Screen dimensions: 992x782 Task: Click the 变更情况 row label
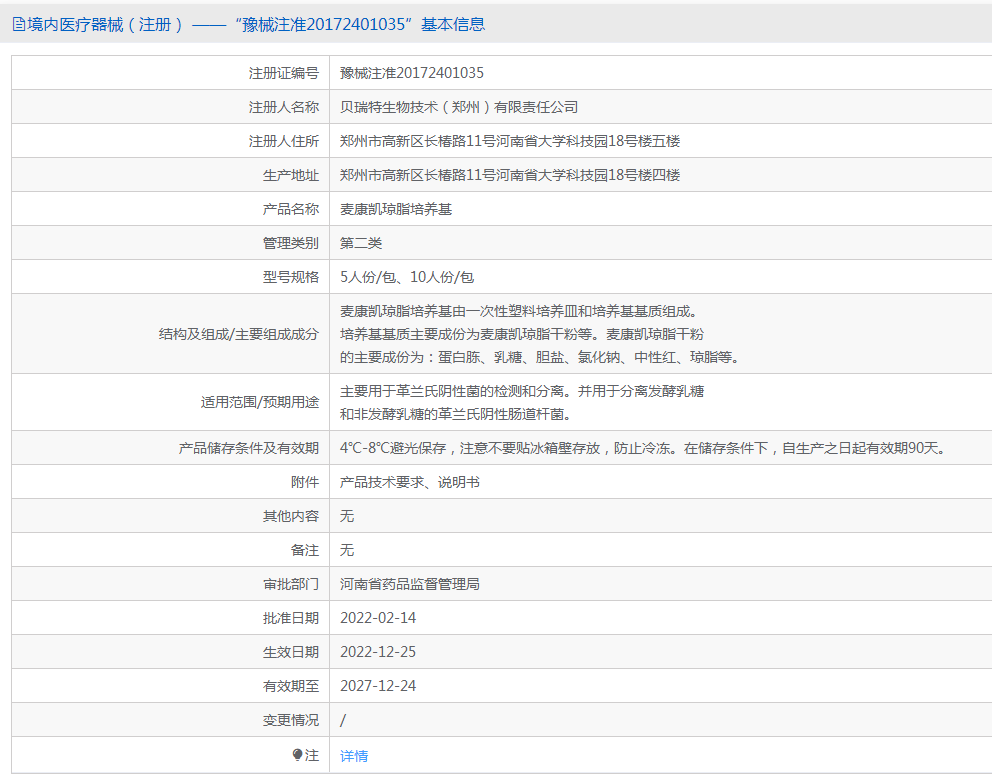291,720
